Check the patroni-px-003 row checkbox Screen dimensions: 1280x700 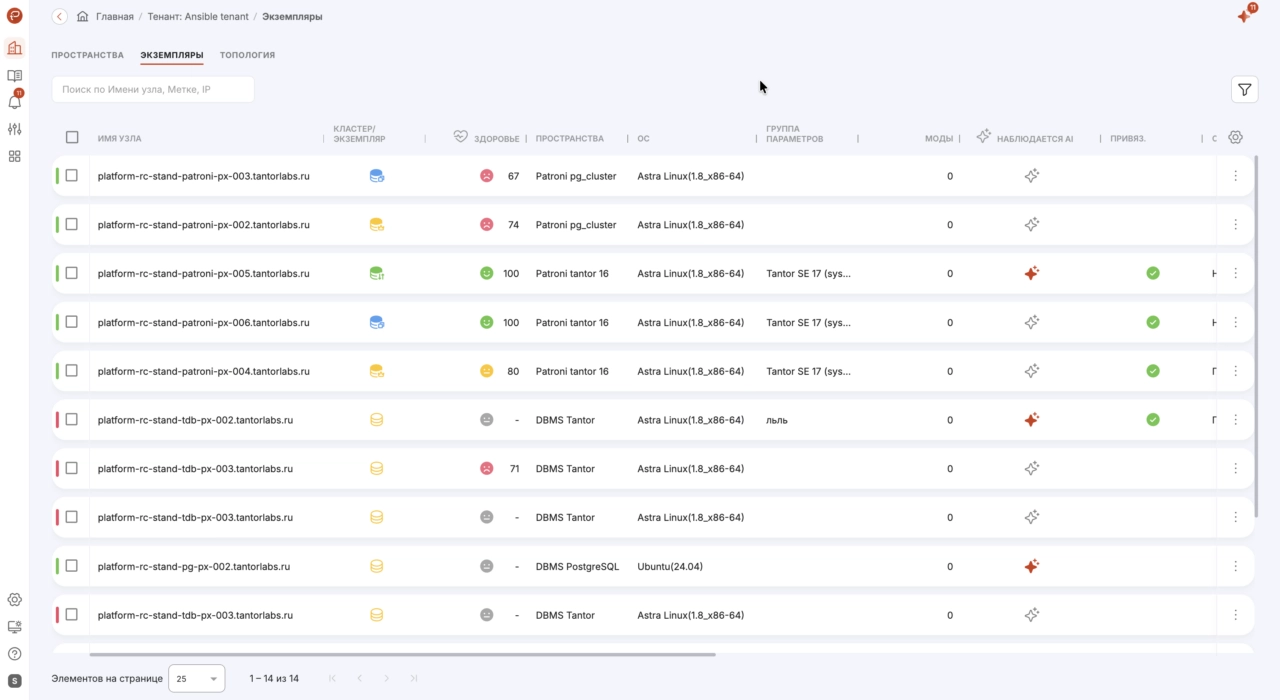coord(72,175)
